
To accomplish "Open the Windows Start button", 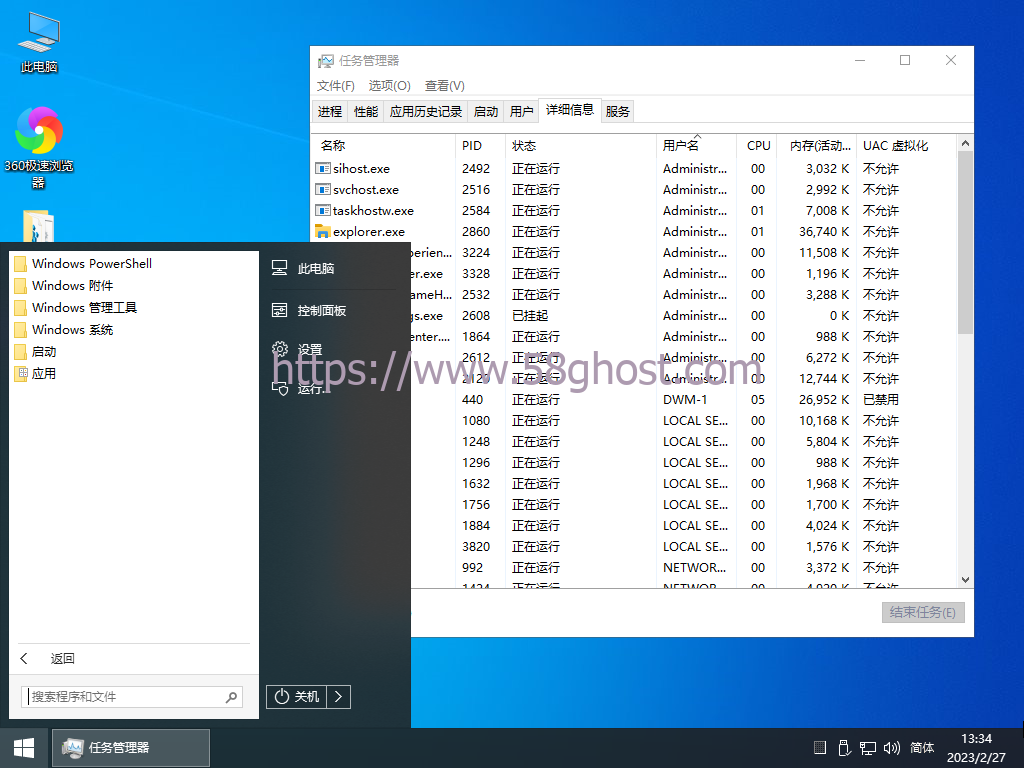I will pos(23,747).
